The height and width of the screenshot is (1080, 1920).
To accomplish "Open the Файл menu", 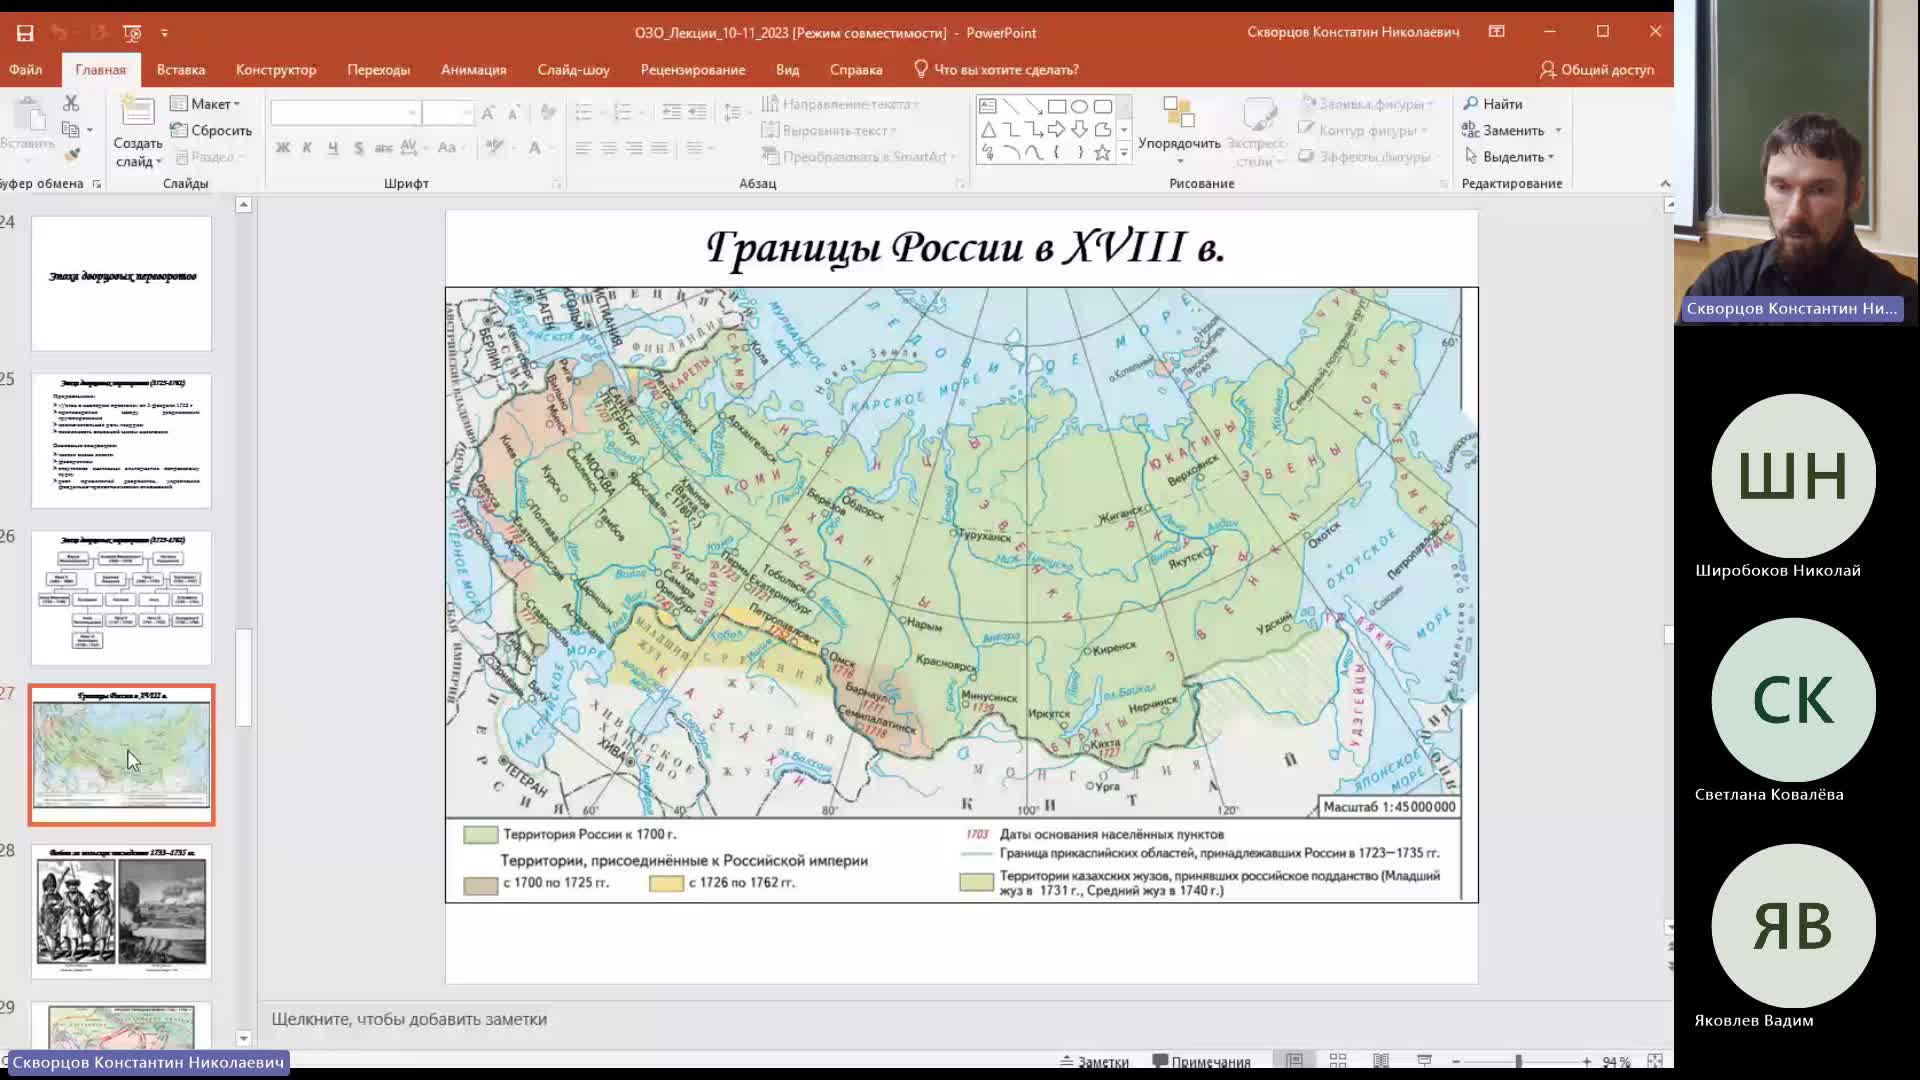I will tap(26, 70).
